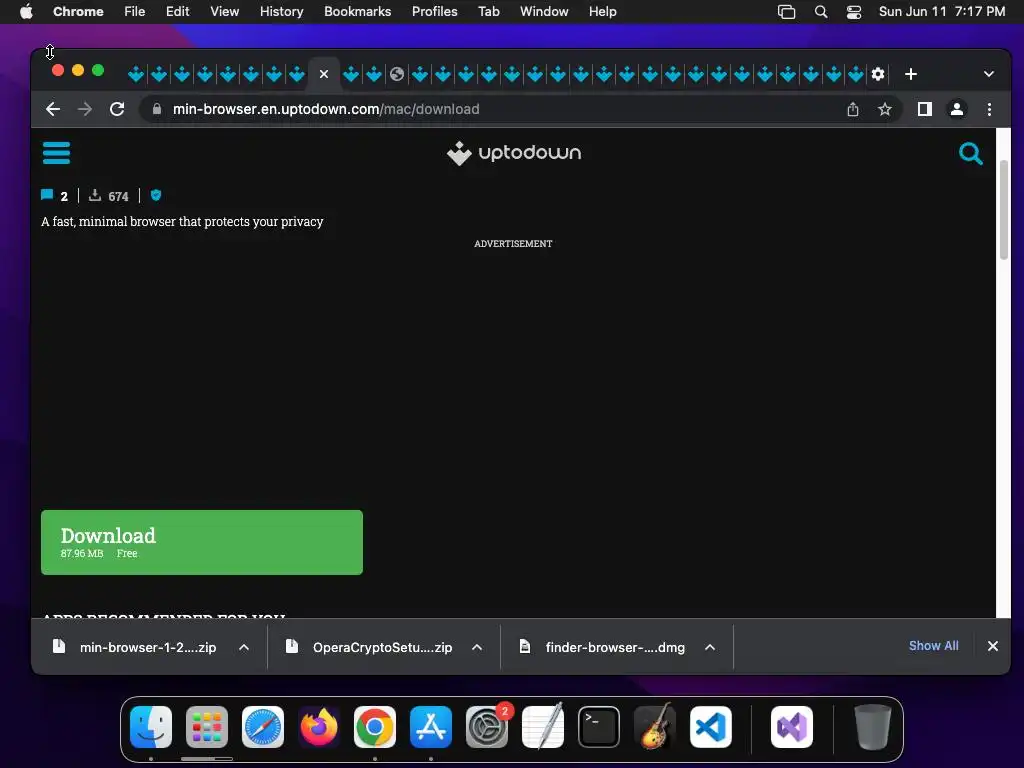Switch to the globe icon tab
The height and width of the screenshot is (768, 1024).
coord(397,74)
